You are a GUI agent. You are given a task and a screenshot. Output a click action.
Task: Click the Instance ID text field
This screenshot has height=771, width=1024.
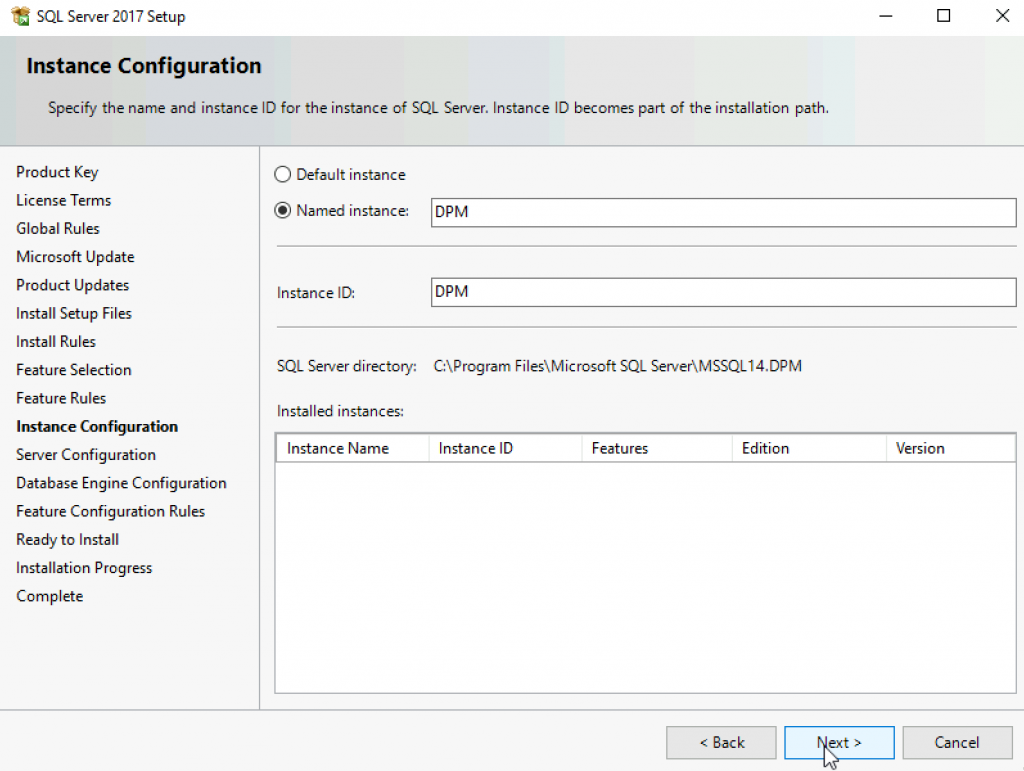point(723,292)
